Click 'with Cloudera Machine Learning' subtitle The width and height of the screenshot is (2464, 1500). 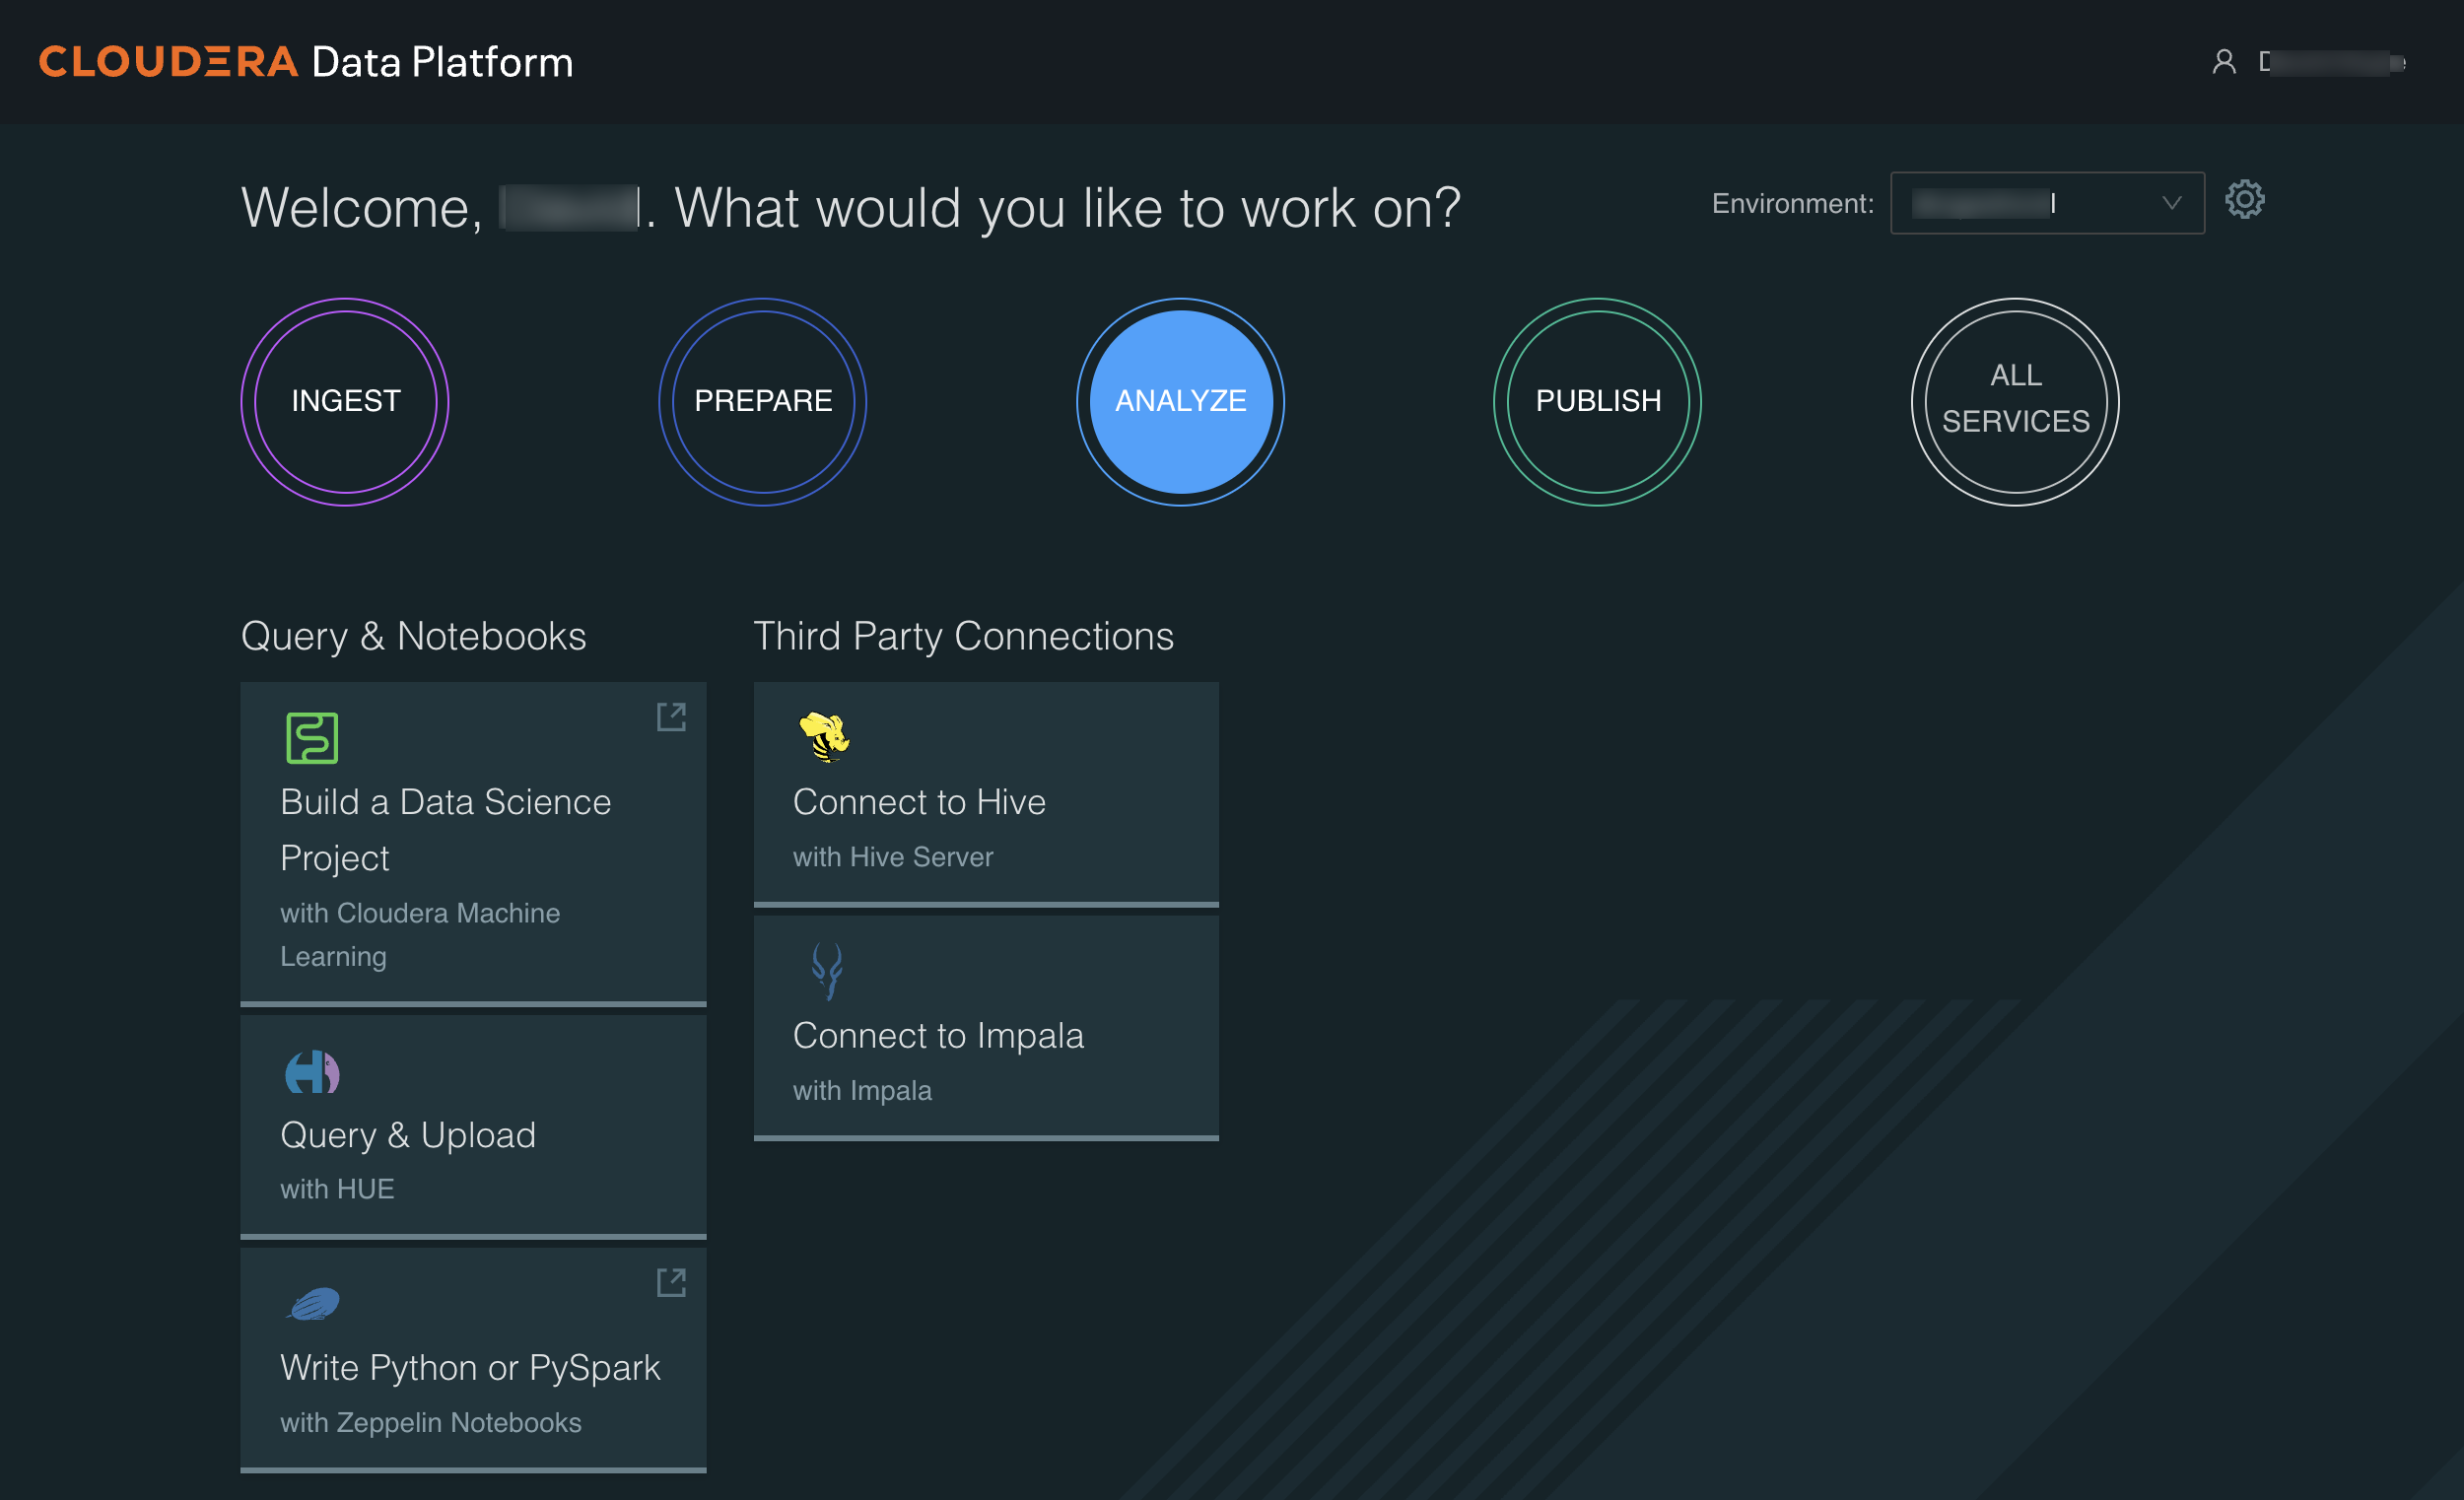coord(420,934)
